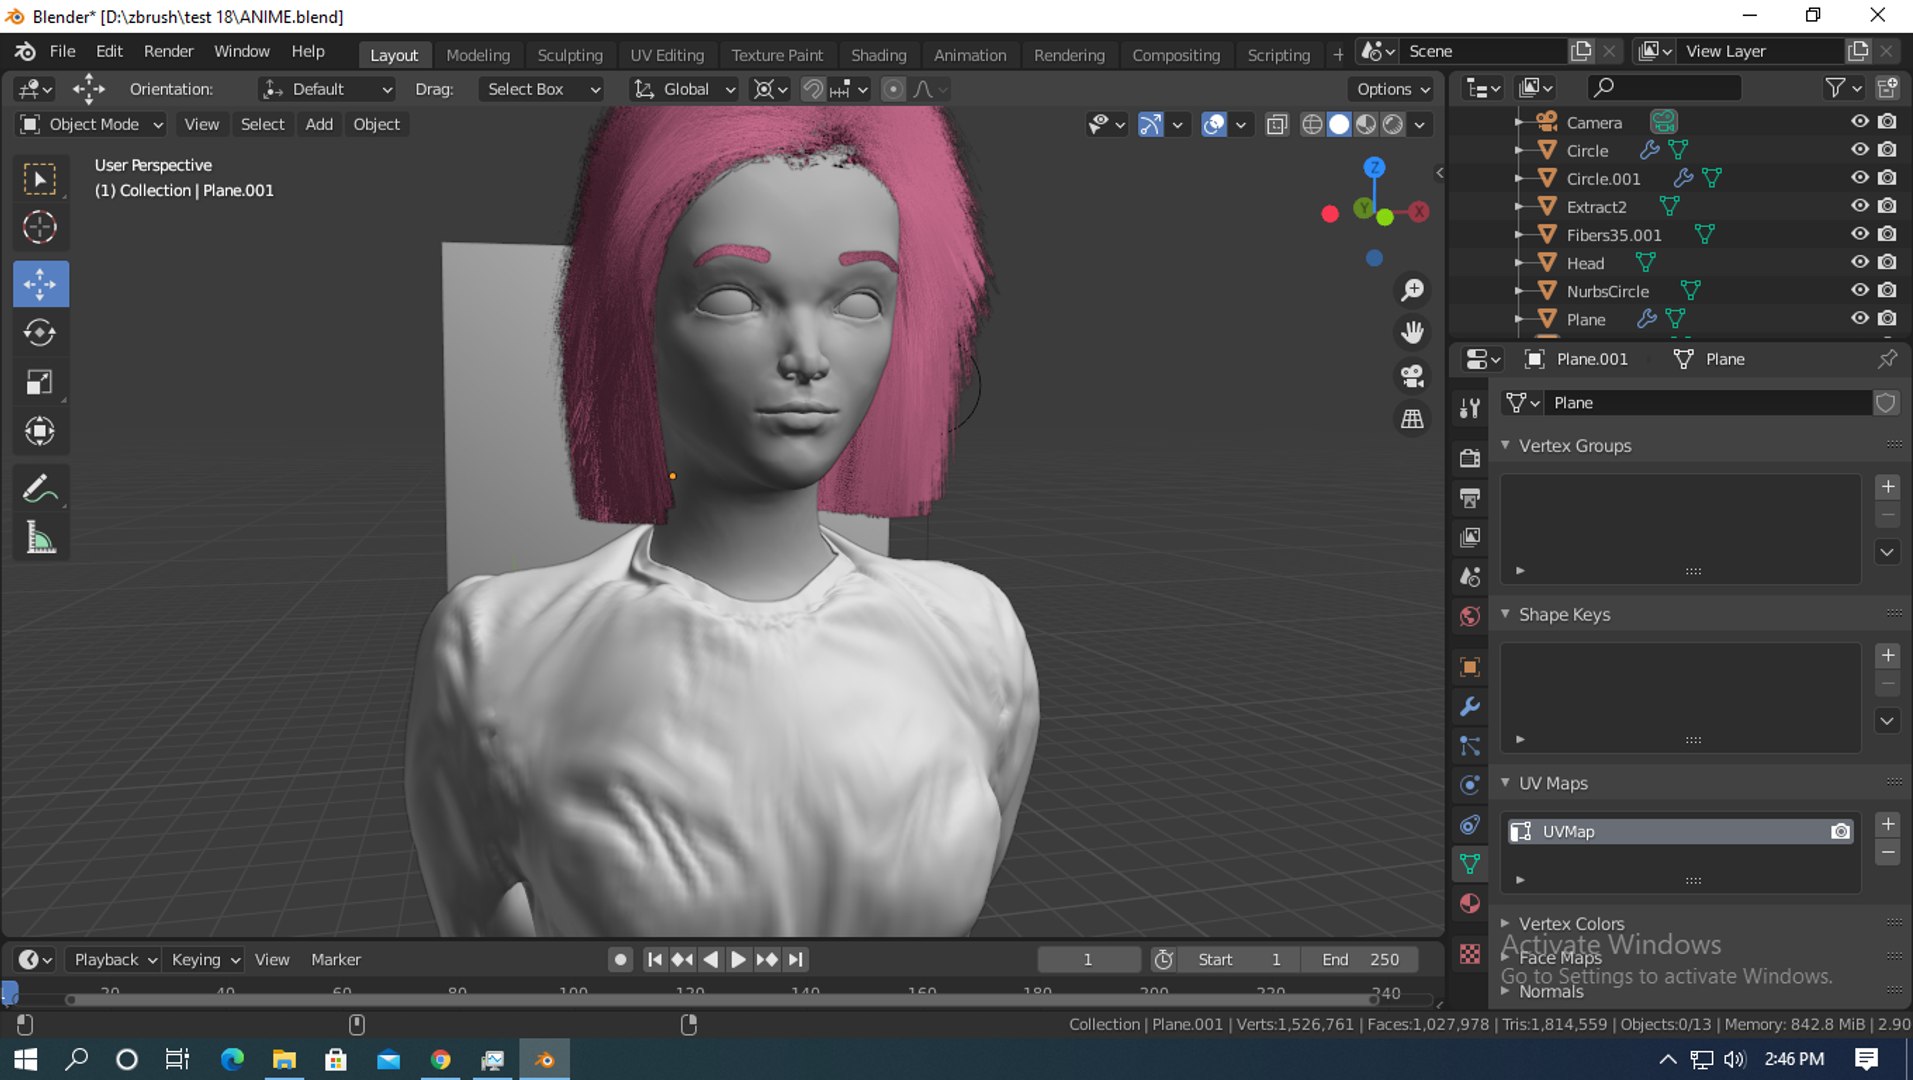1913x1080 pixels.
Task: Activate the Transform tool
Action: click(x=40, y=431)
